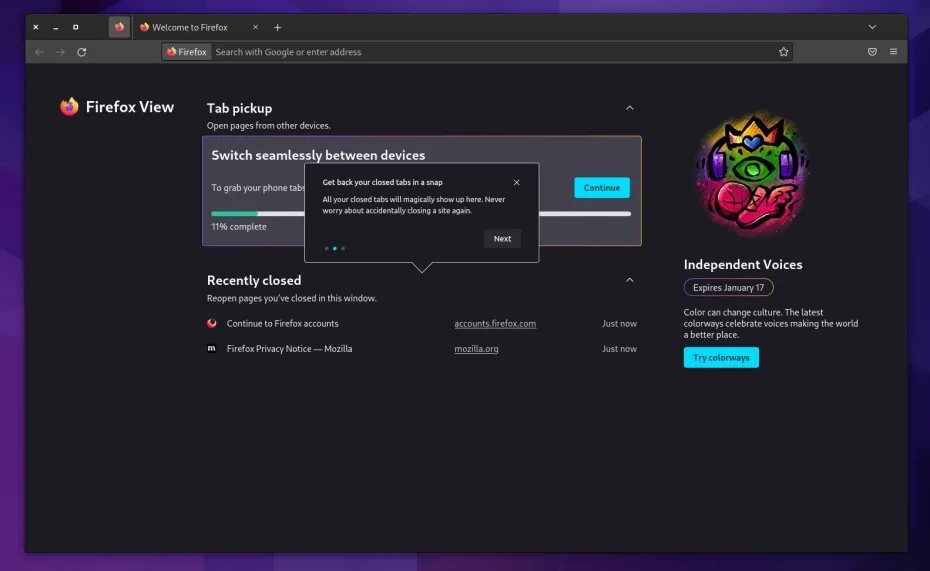Image resolution: width=930 pixels, height=571 pixels.
Task: Bookmark this page with the star icon
Action: click(784, 52)
